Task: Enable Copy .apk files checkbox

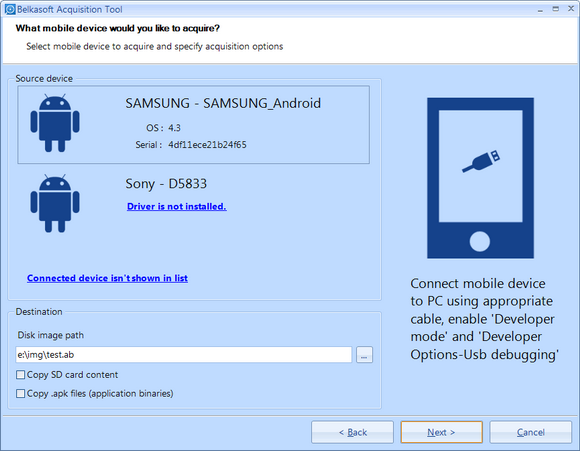Action: (20, 393)
